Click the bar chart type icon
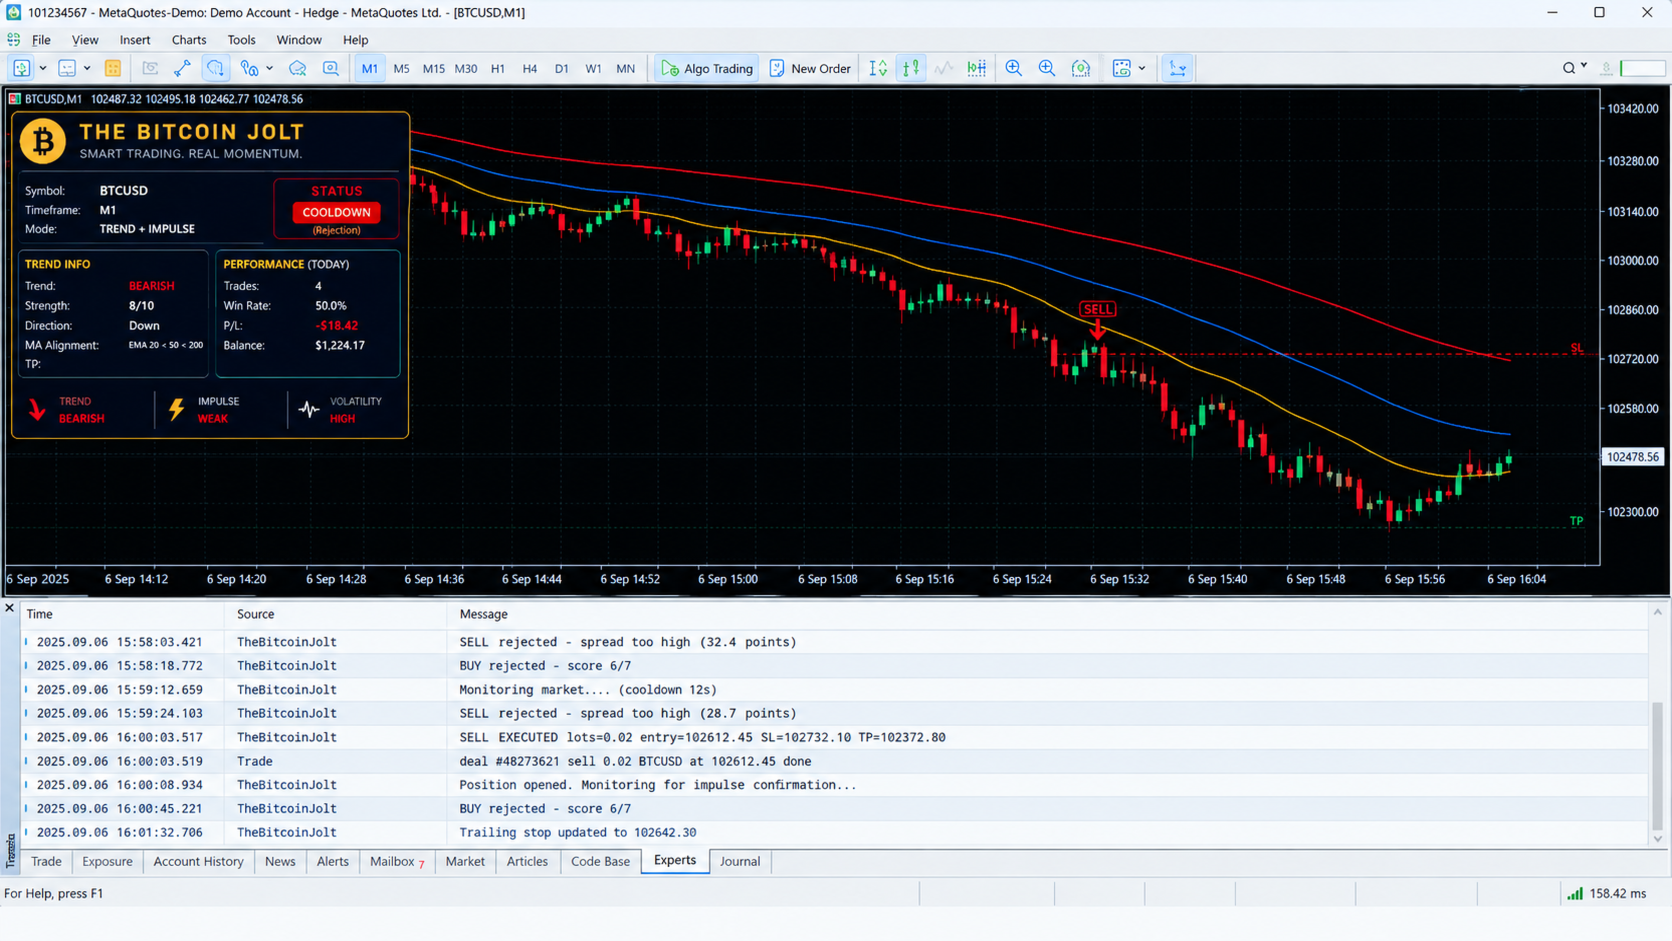The height and width of the screenshot is (941, 1672). pyautogui.click(x=878, y=68)
